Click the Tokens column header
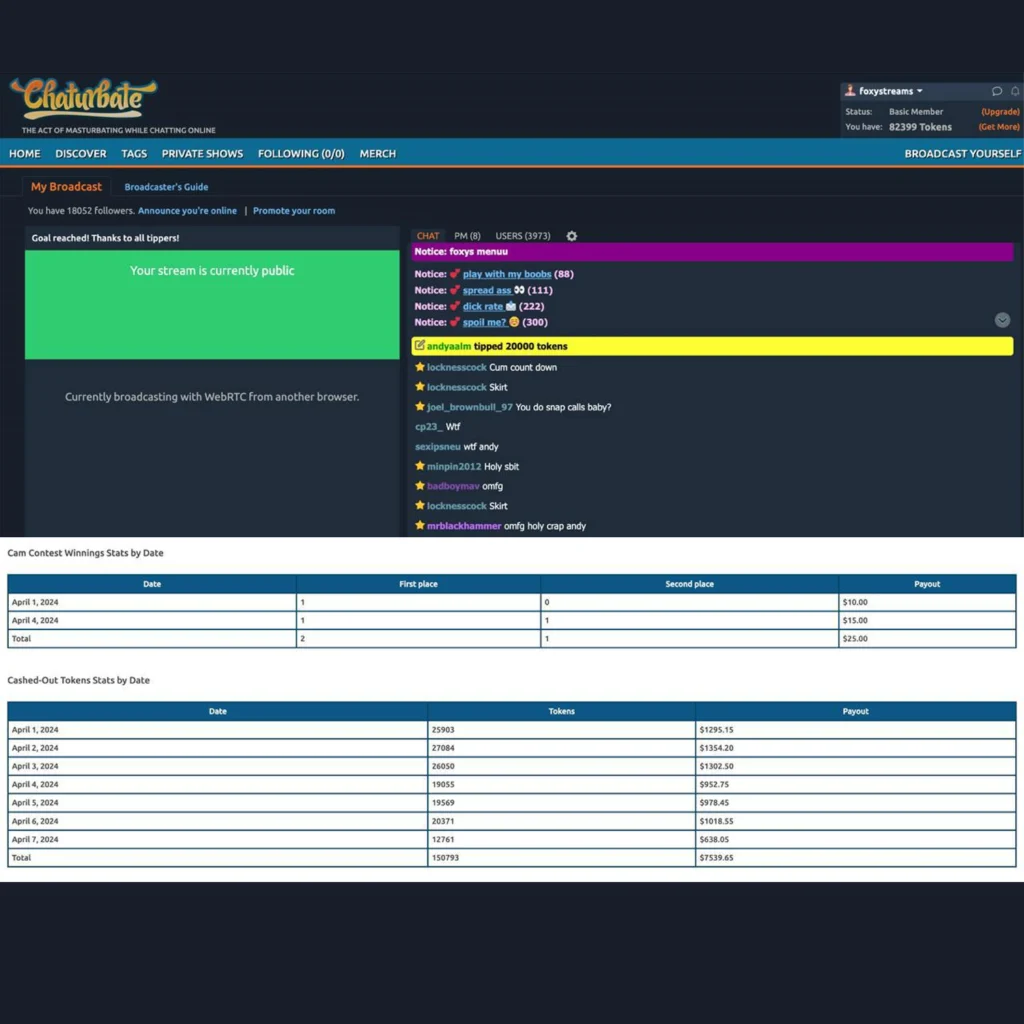Image resolution: width=1024 pixels, height=1024 pixels. [561, 711]
